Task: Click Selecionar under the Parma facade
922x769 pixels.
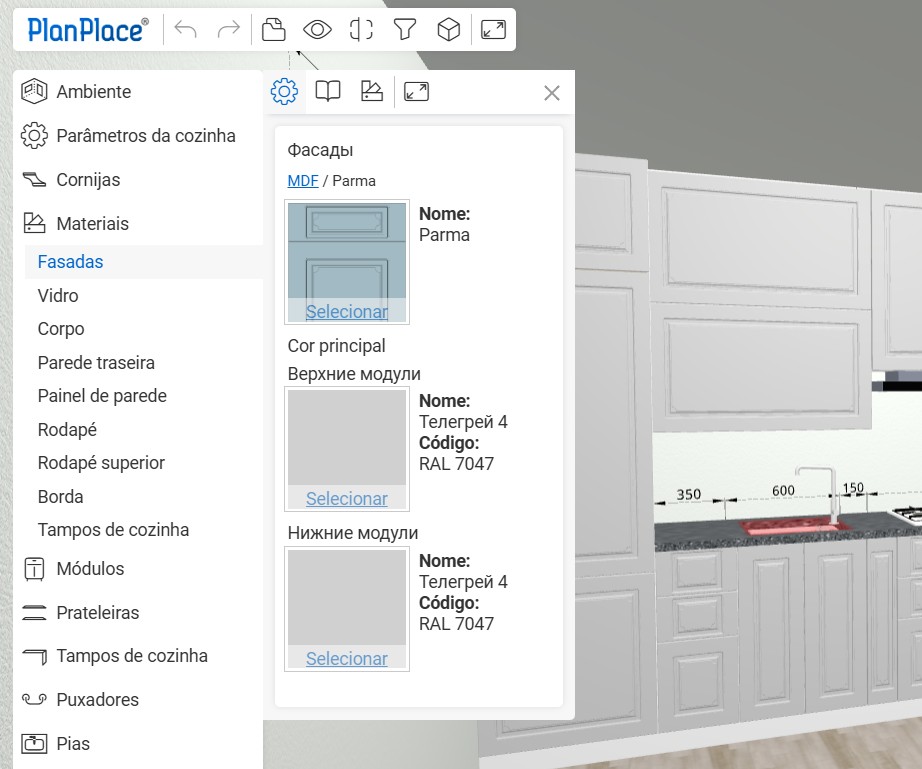Action: click(347, 311)
